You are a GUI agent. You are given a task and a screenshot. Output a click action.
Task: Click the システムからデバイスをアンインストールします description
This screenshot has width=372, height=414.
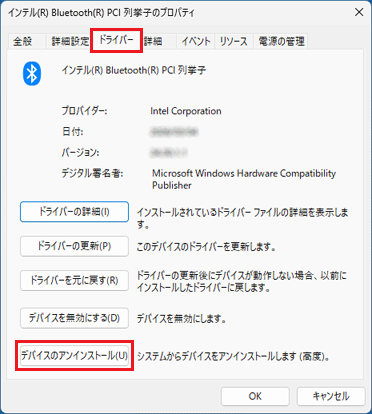[x=233, y=356]
